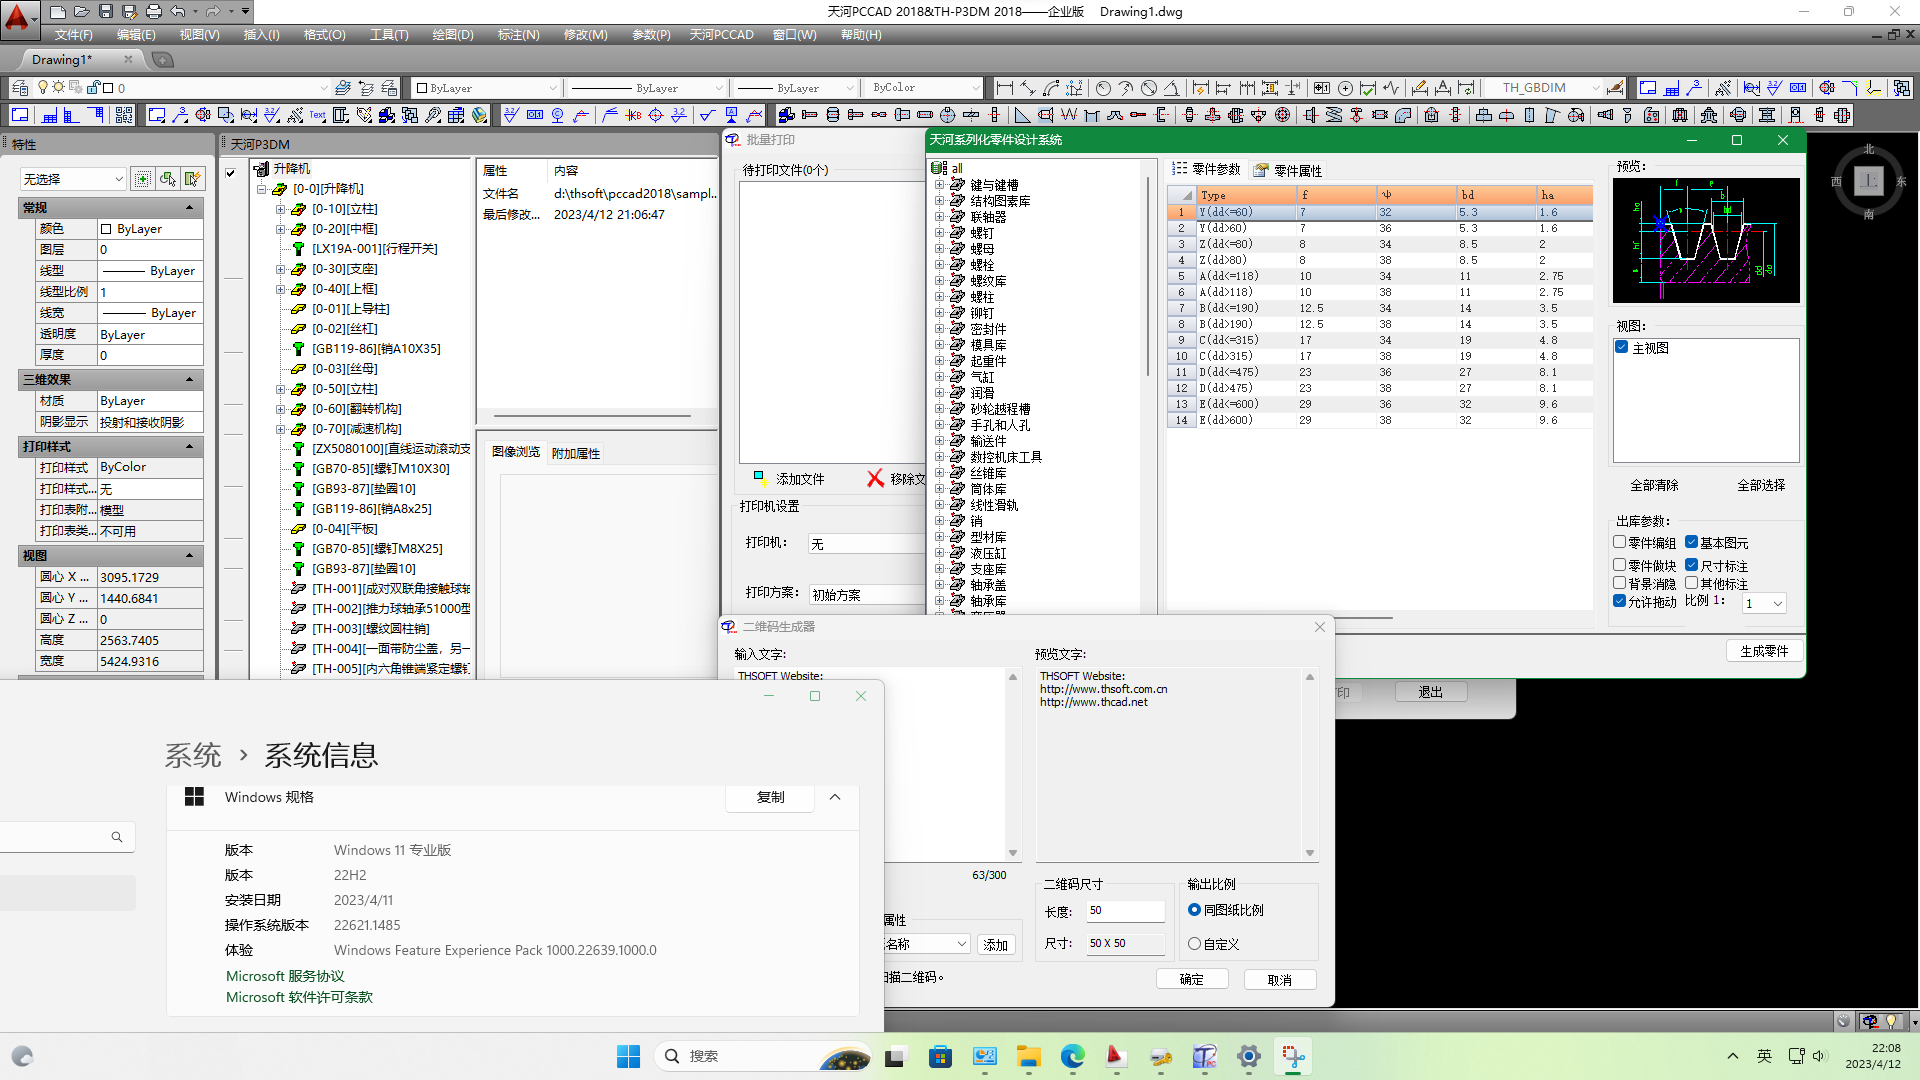Screen dimensions: 1920x1080
Task: Expand the 键与键槽 tree node
Action: click(x=939, y=185)
